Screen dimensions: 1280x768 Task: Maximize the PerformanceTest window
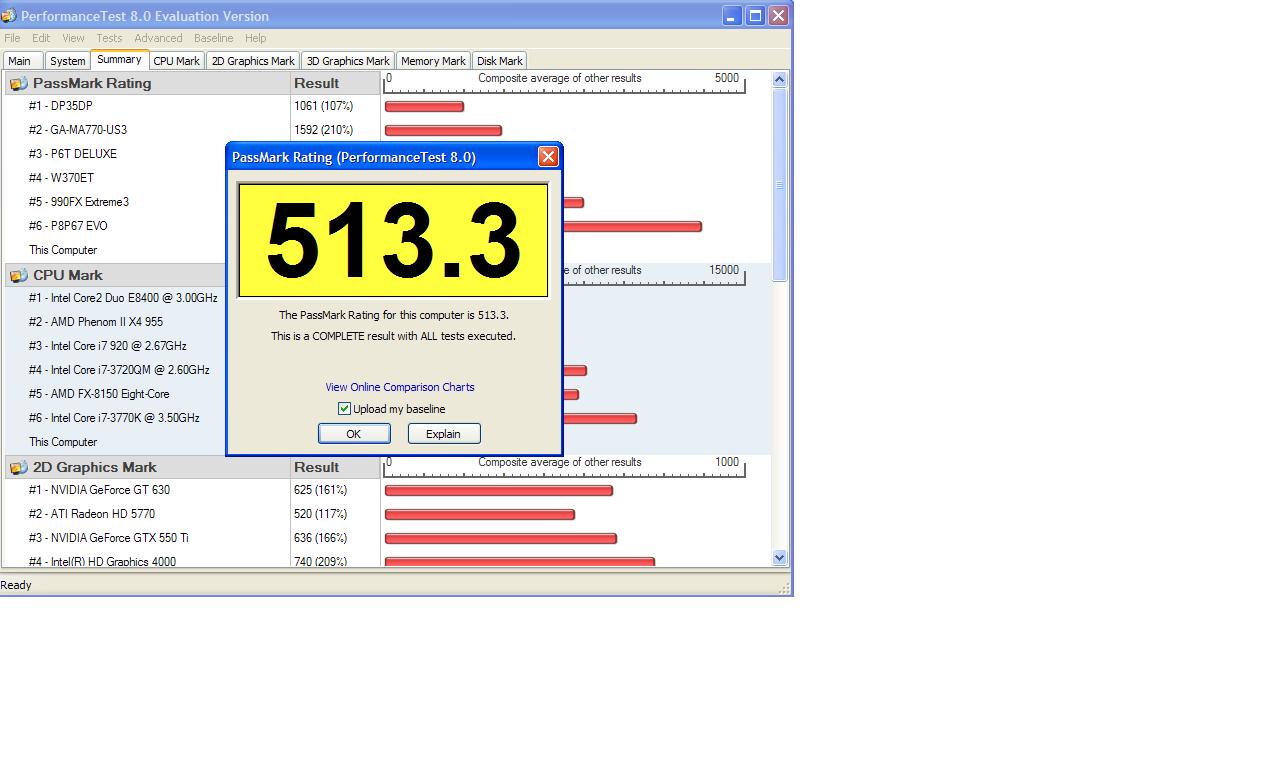(755, 16)
